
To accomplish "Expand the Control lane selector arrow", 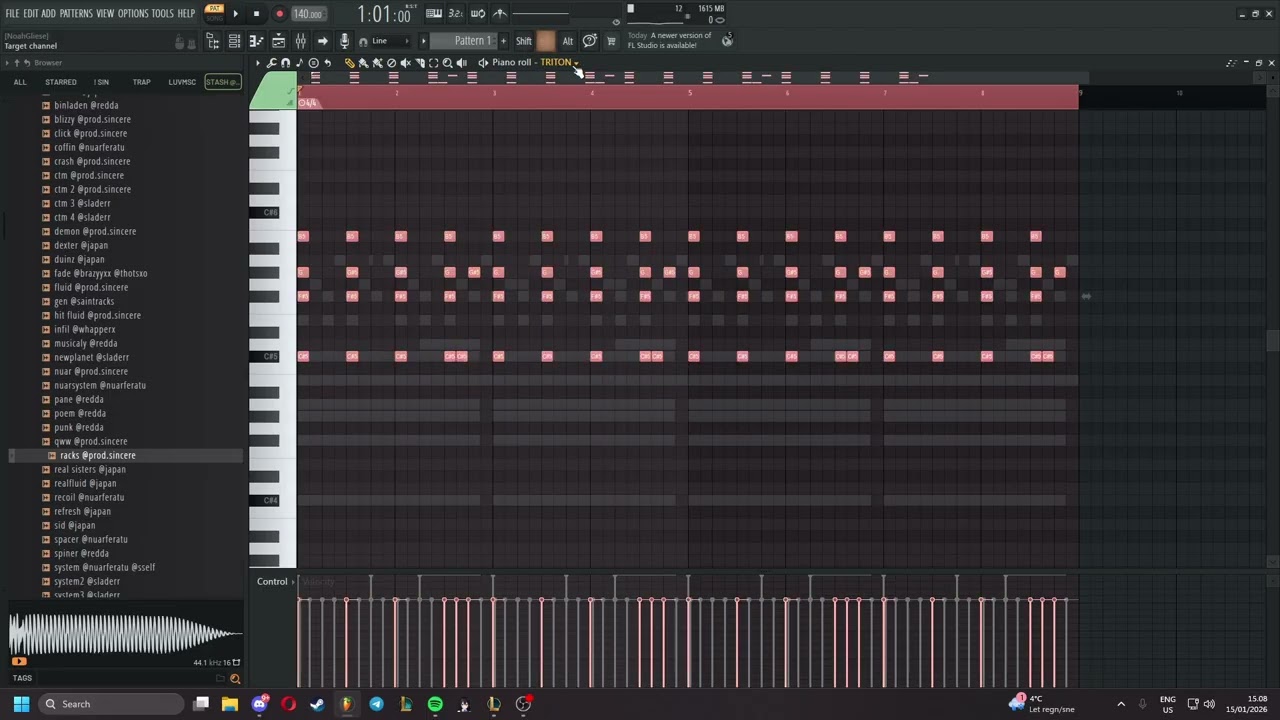I will click(293, 582).
